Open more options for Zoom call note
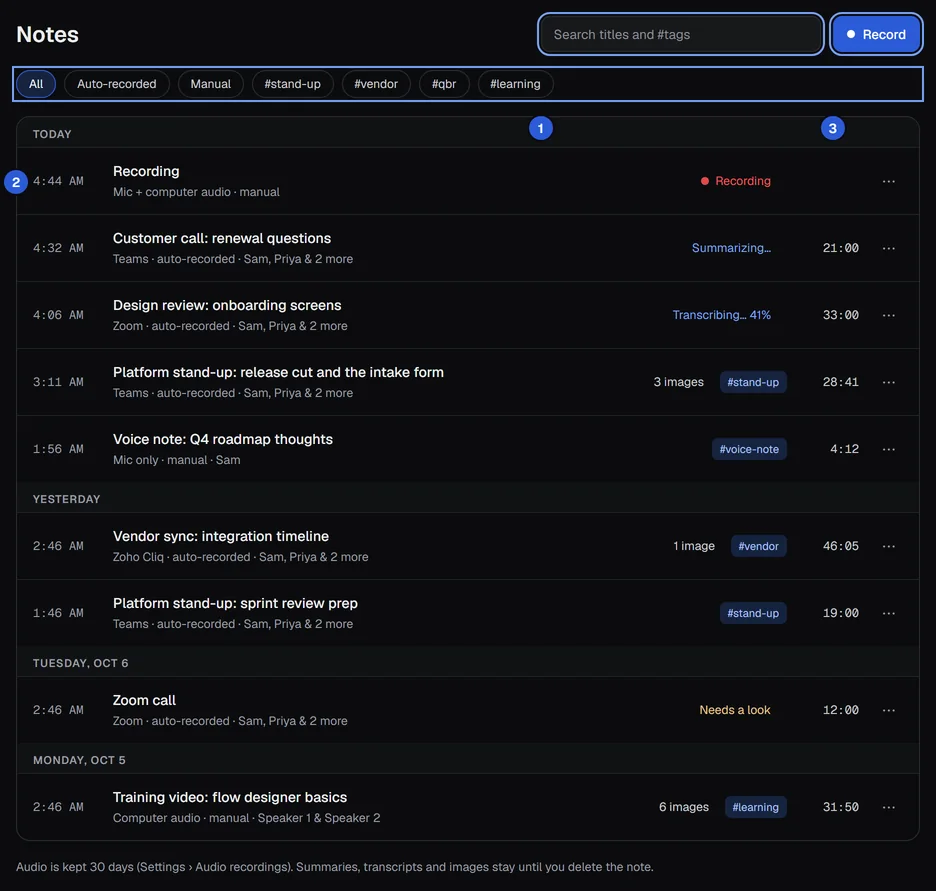Screen dimensions: 936x891 tap(888, 710)
